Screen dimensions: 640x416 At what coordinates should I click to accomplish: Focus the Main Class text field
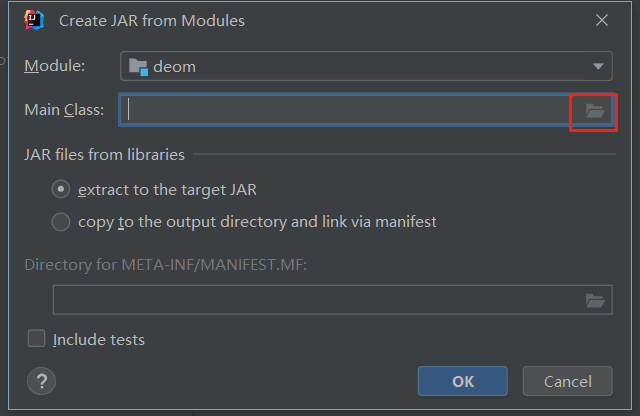(345, 110)
